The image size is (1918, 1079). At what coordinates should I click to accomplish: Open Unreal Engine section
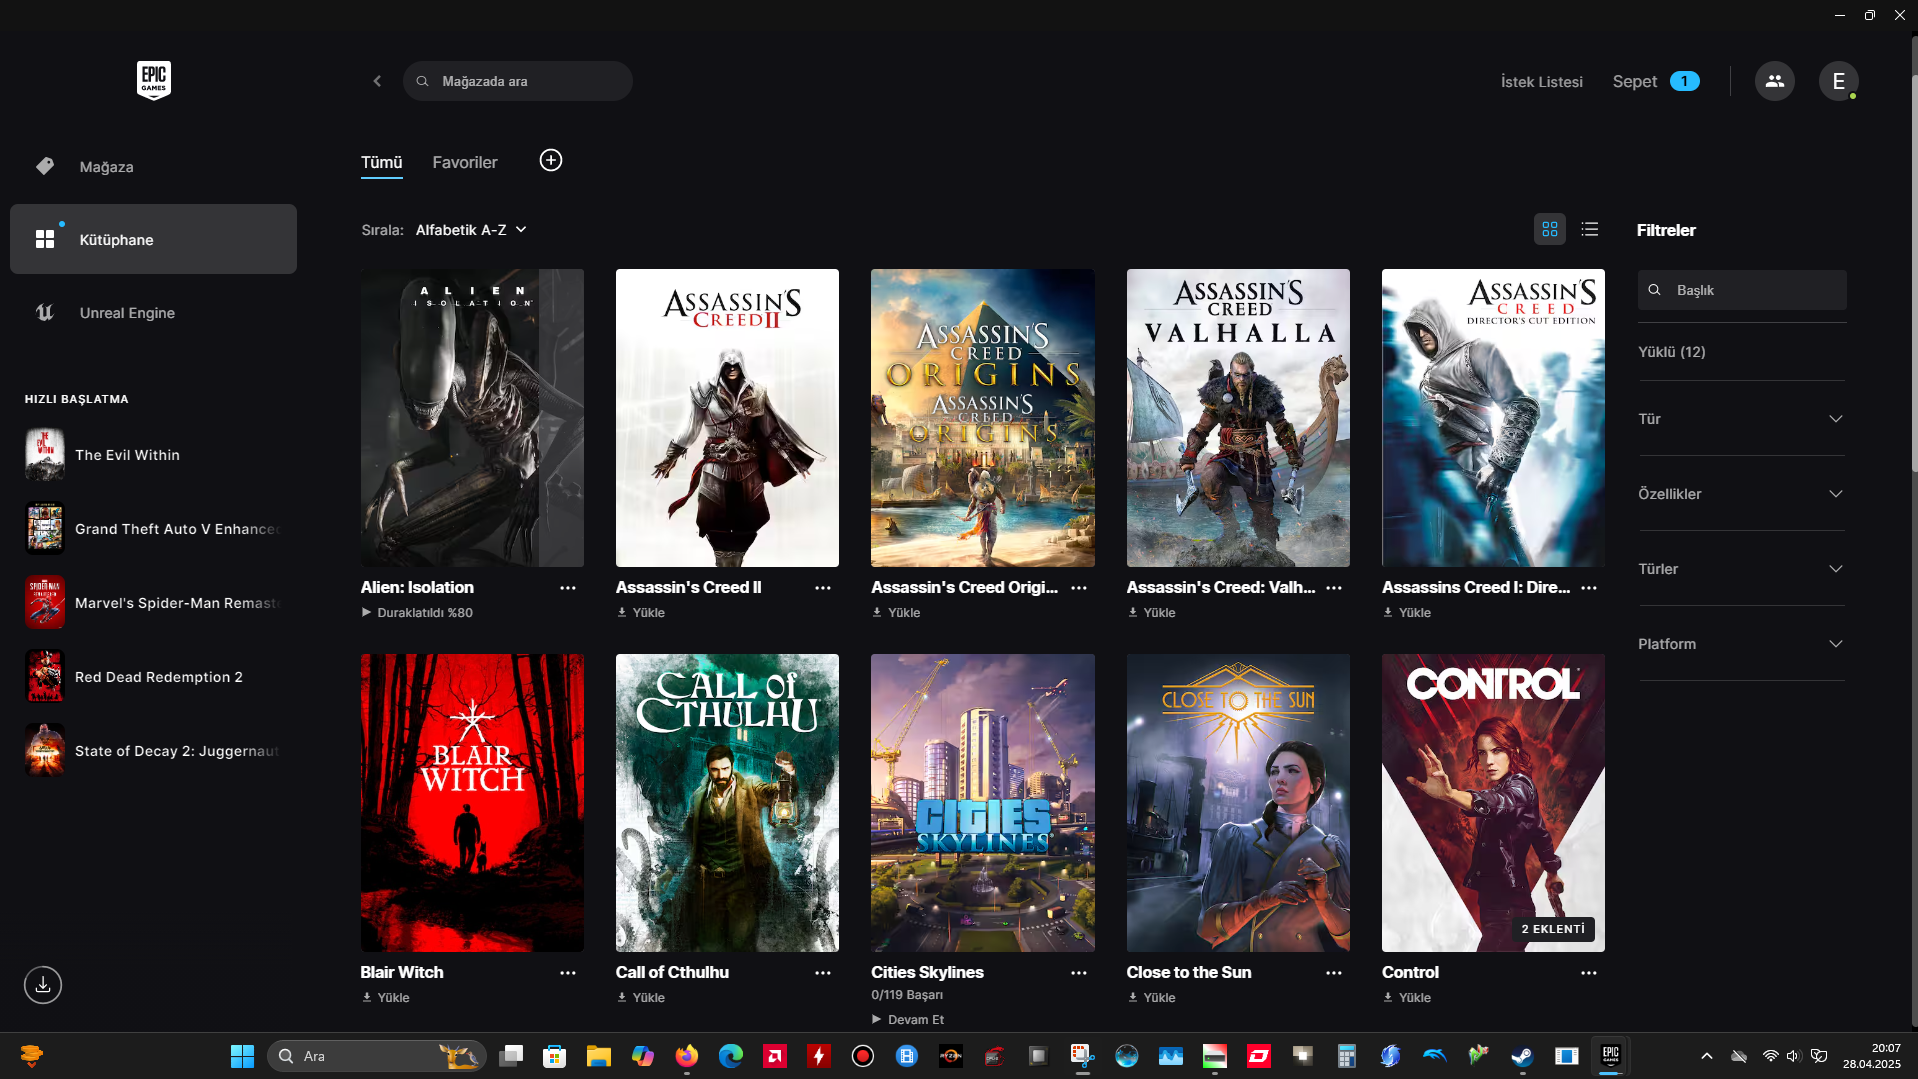point(153,313)
